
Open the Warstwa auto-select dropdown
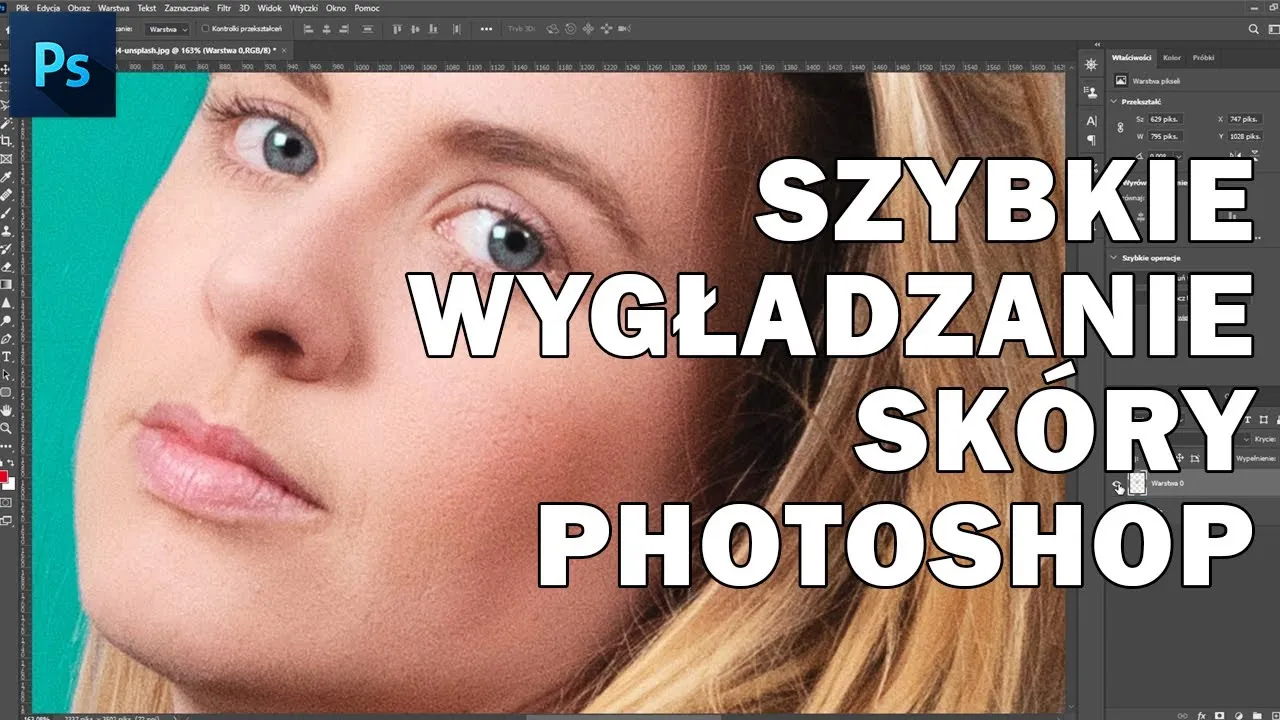point(166,29)
